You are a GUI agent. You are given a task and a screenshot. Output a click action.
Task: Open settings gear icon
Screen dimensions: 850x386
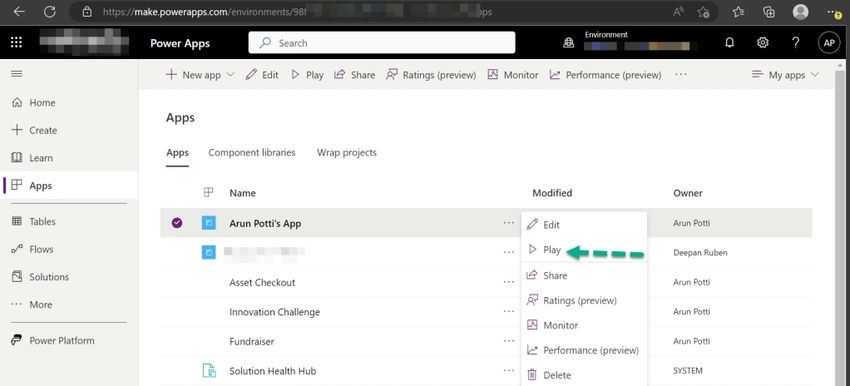click(x=763, y=43)
